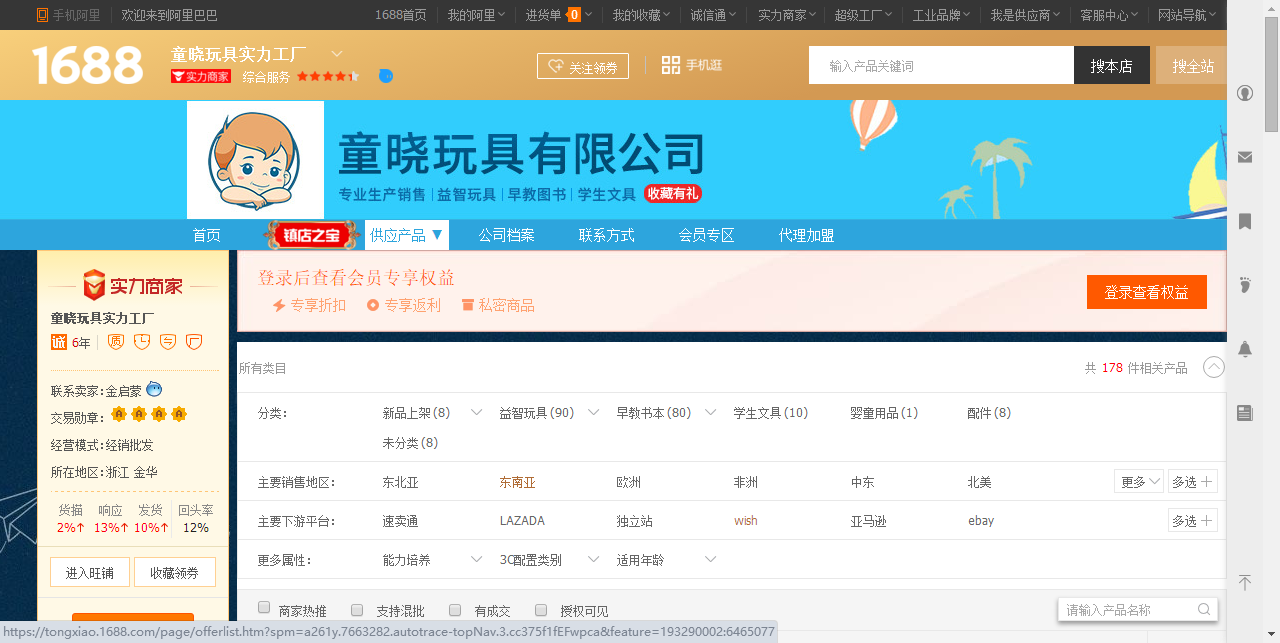This screenshot has width=1280, height=643.
Task: Click the 收藏领券 button
Action: [x=175, y=573]
